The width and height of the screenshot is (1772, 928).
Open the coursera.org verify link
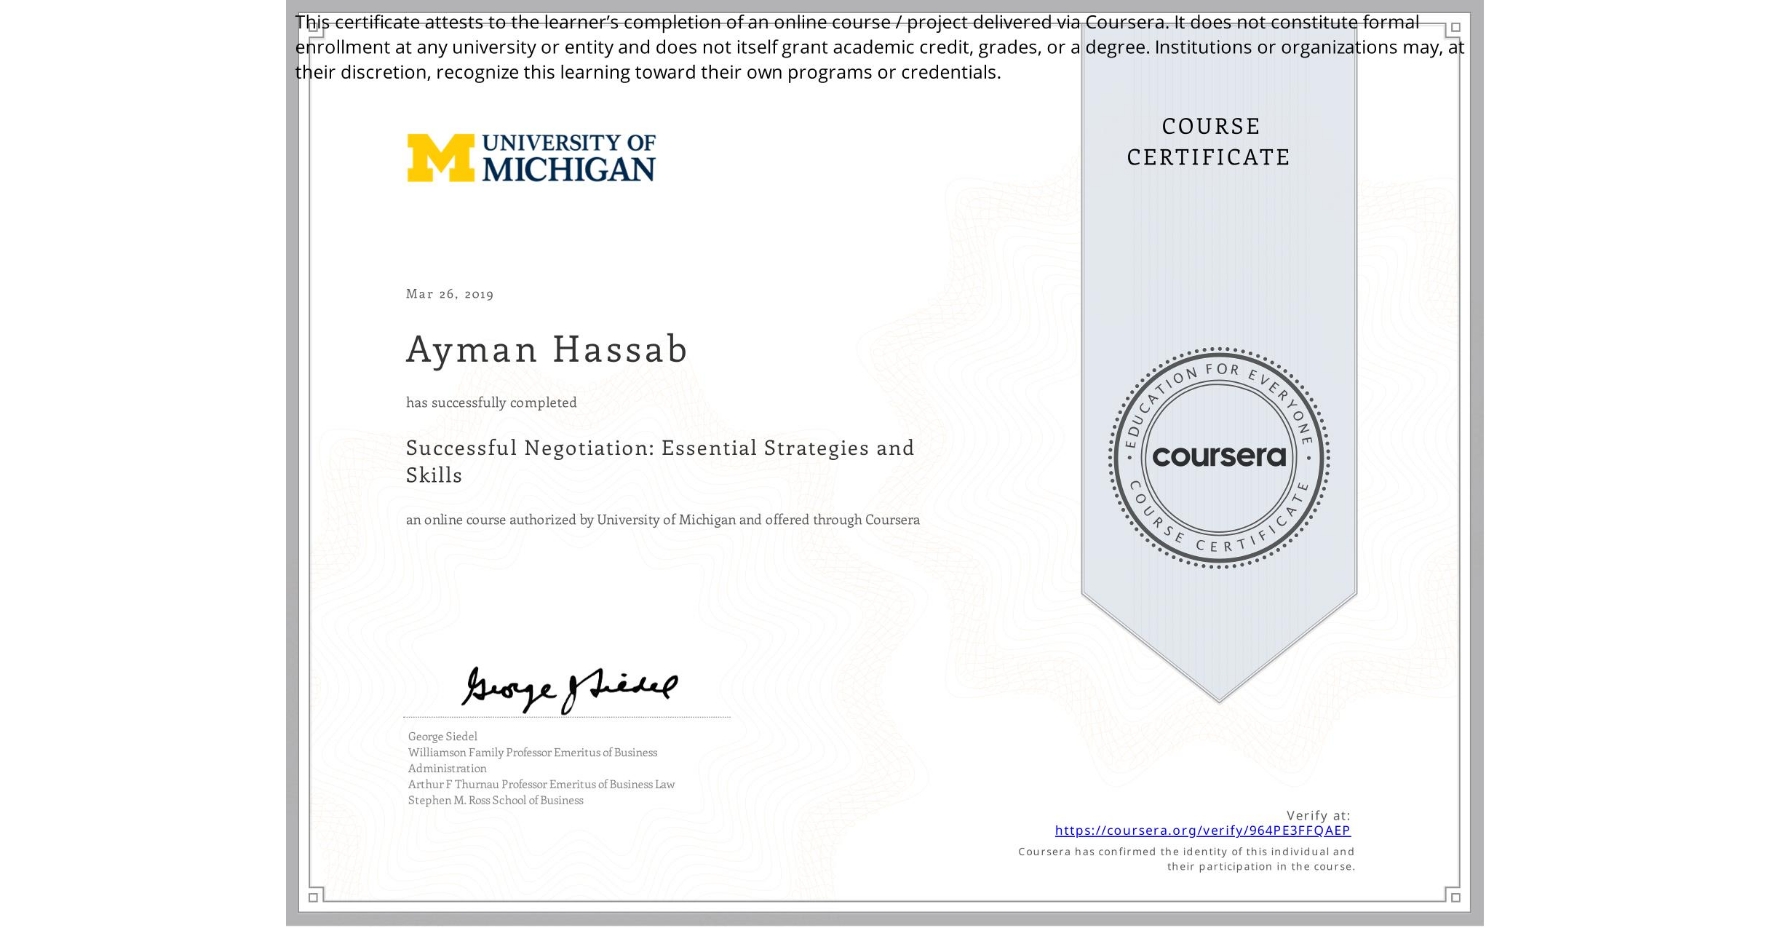tap(1202, 830)
